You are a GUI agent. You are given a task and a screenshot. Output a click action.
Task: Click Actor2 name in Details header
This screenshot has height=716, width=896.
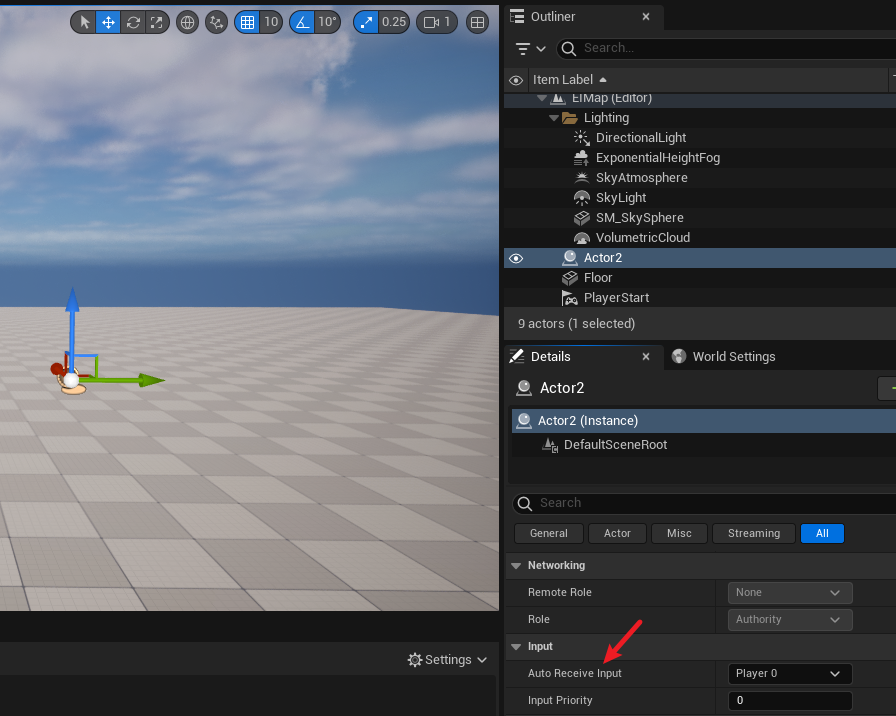[x=562, y=388]
